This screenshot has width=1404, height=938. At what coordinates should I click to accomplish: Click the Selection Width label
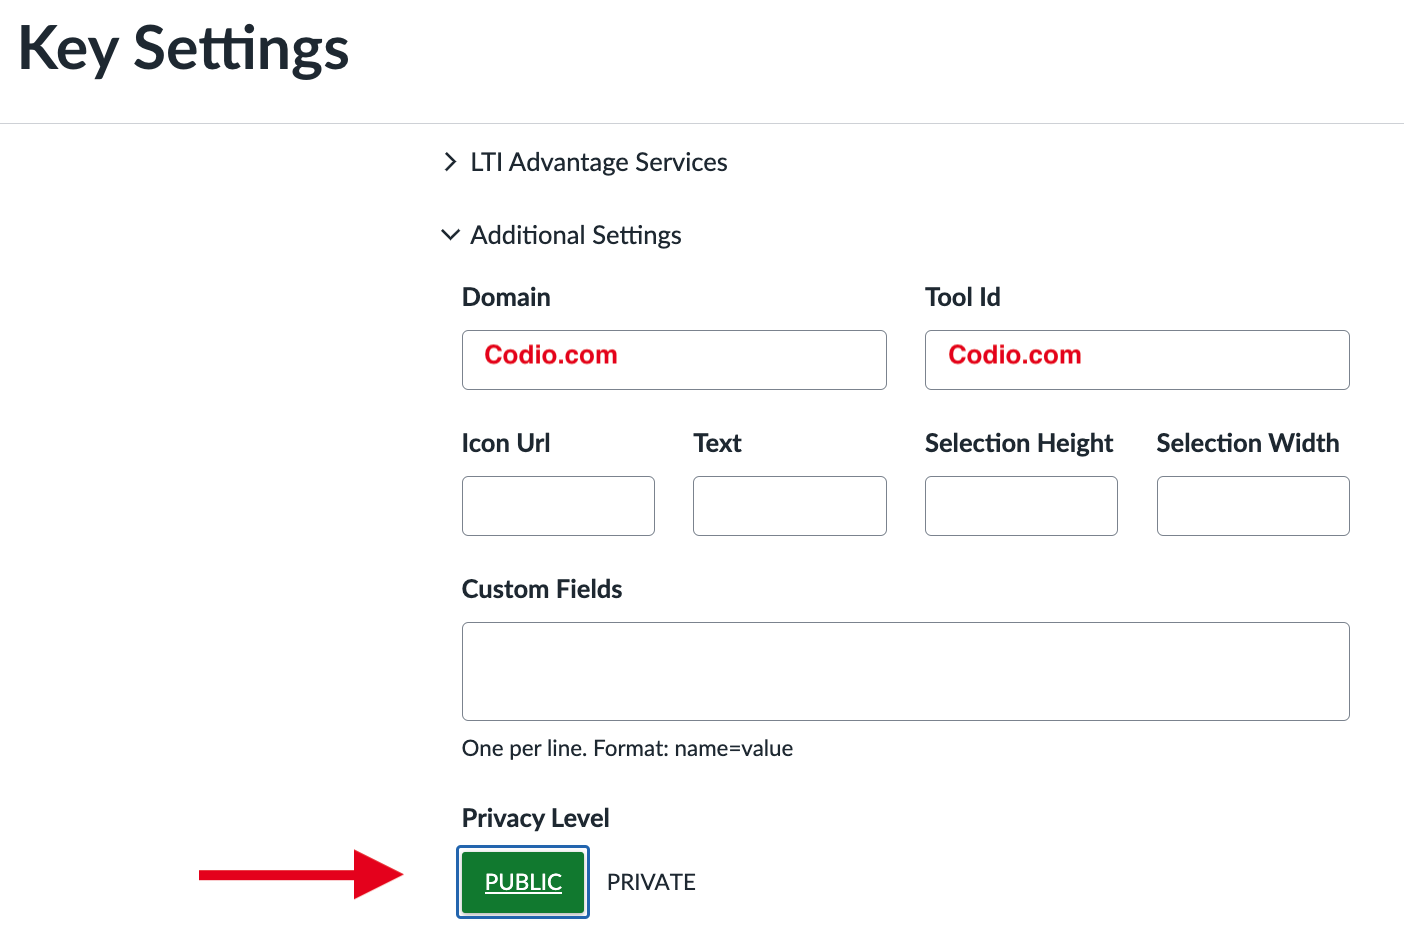click(1247, 443)
